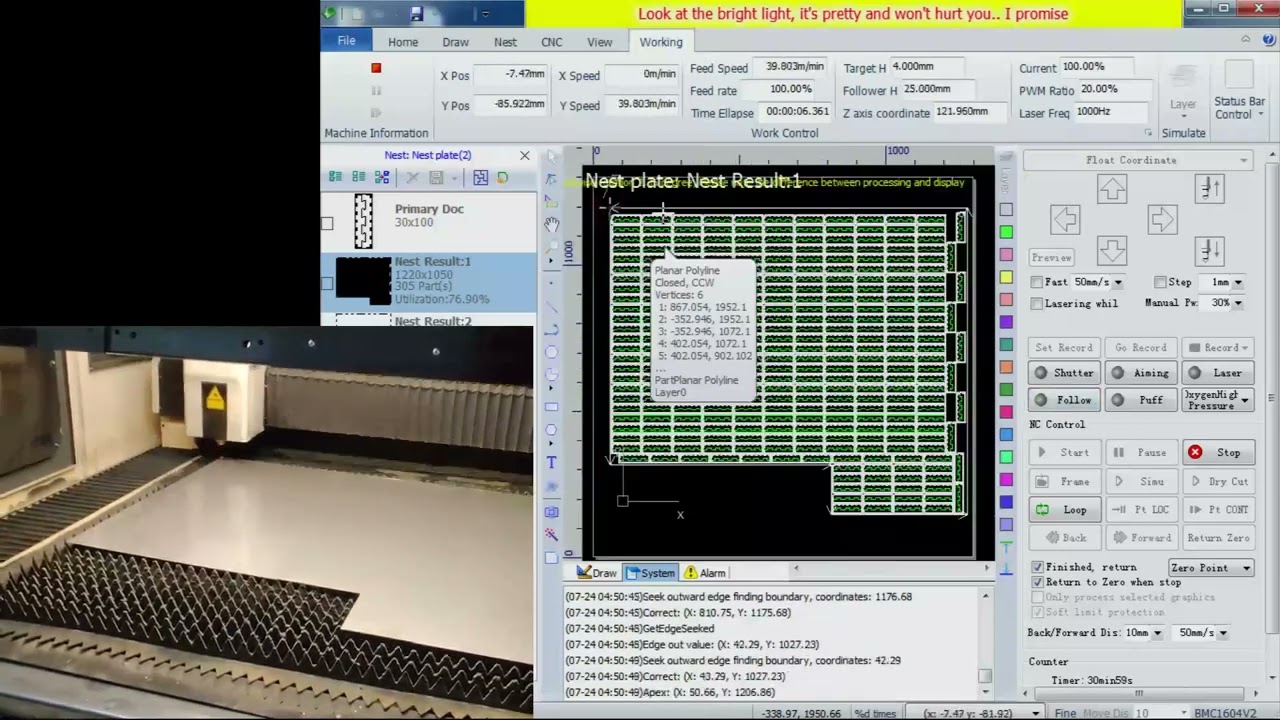Select the Primary Doc thumbnail

363,221
